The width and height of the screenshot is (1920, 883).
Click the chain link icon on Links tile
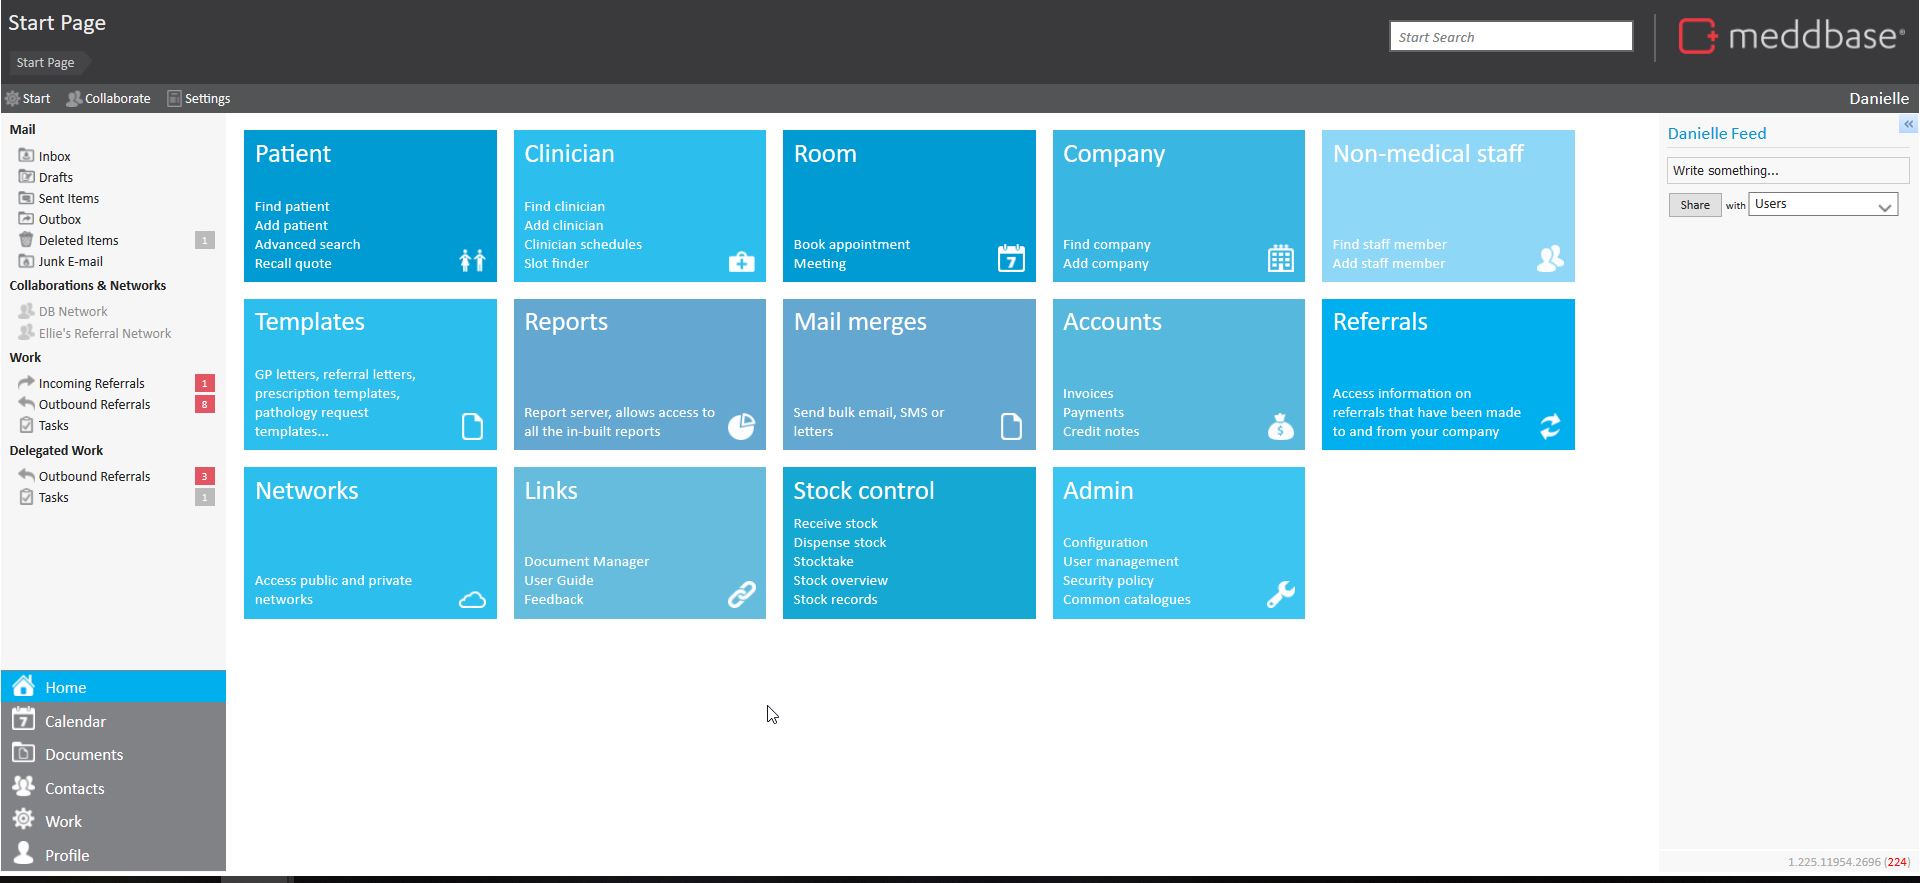click(741, 595)
